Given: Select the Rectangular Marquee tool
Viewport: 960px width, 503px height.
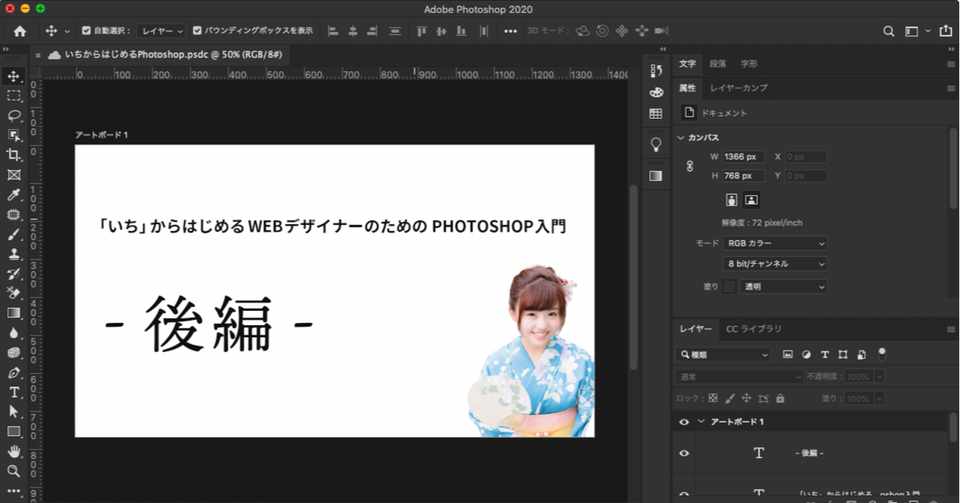Looking at the screenshot, I should [13, 96].
